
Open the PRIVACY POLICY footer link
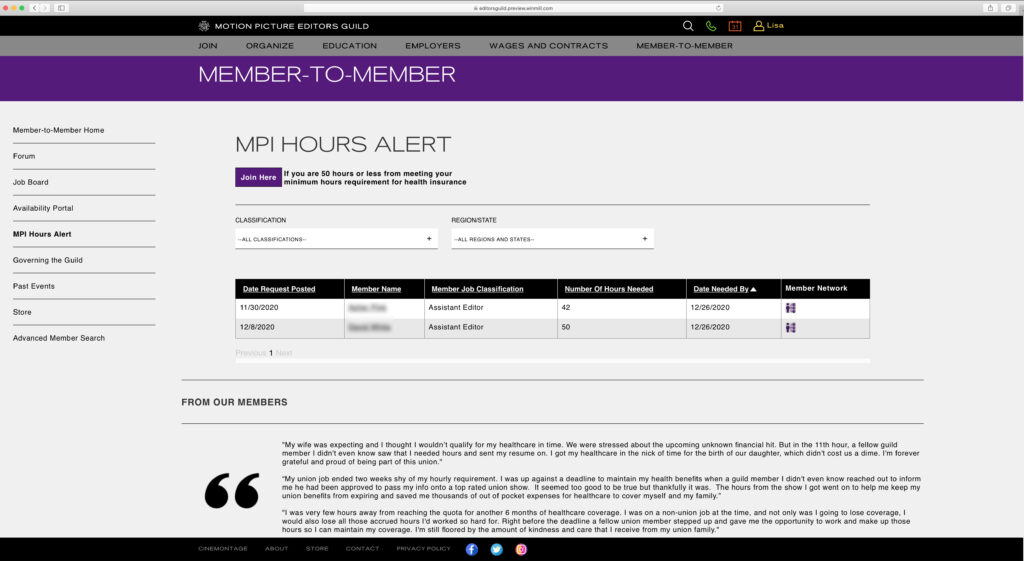click(x=424, y=549)
